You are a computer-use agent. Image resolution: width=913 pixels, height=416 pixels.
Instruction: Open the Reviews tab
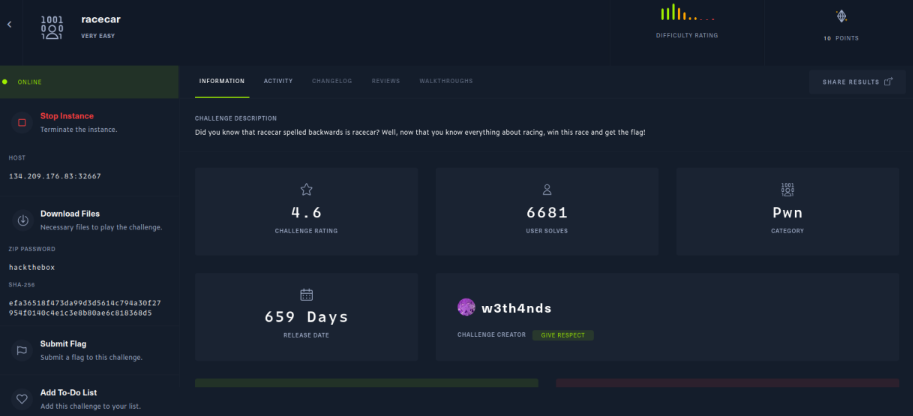tap(386, 81)
